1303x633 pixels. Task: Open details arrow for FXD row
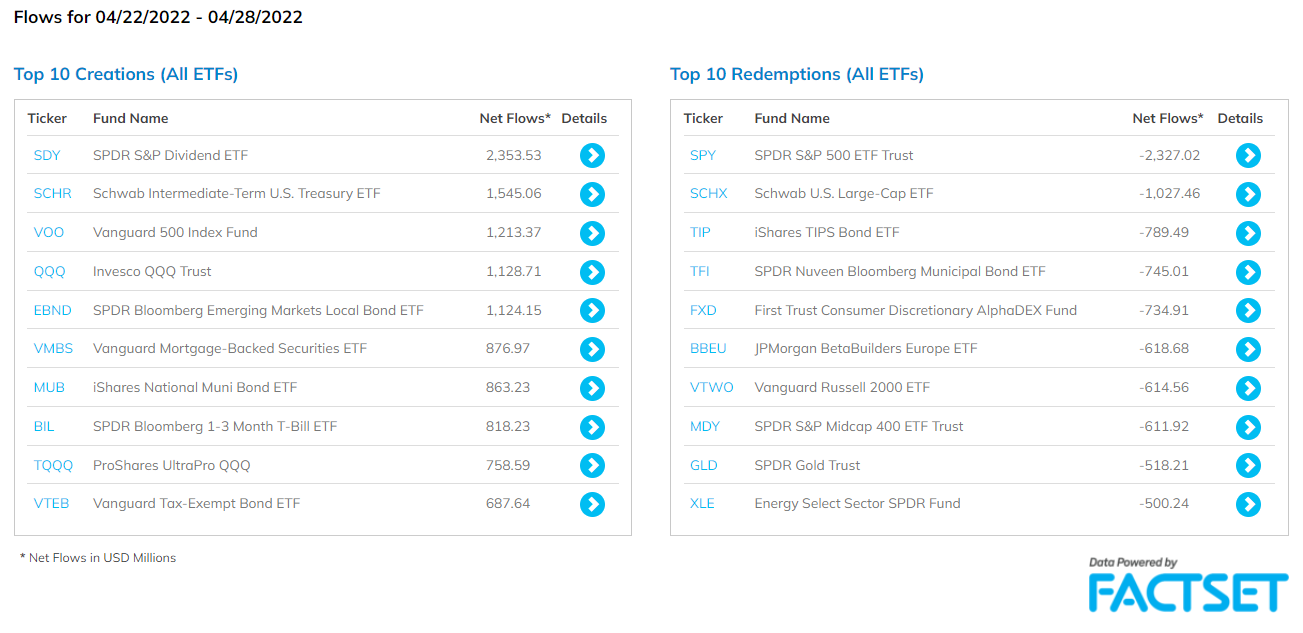click(1248, 310)
